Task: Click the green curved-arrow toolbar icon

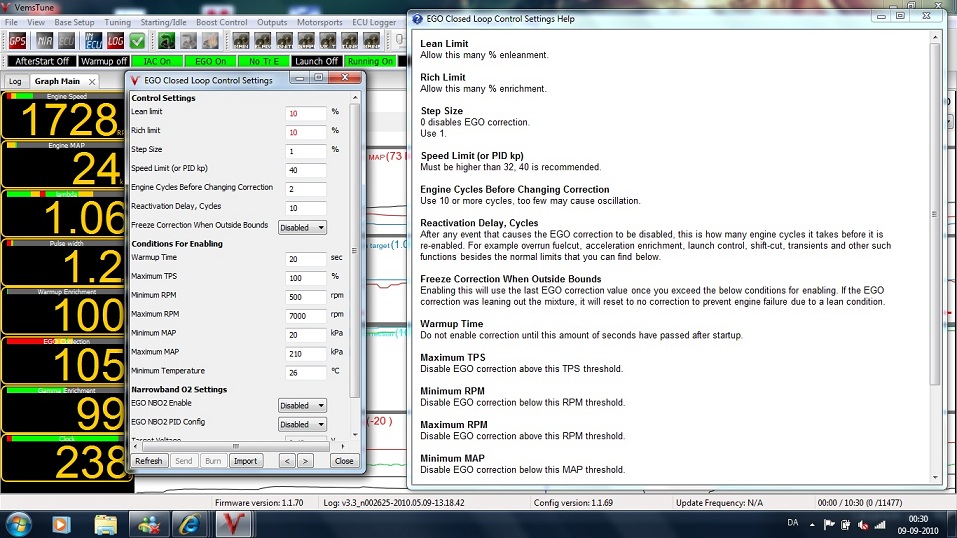Action: click(167, 41)
